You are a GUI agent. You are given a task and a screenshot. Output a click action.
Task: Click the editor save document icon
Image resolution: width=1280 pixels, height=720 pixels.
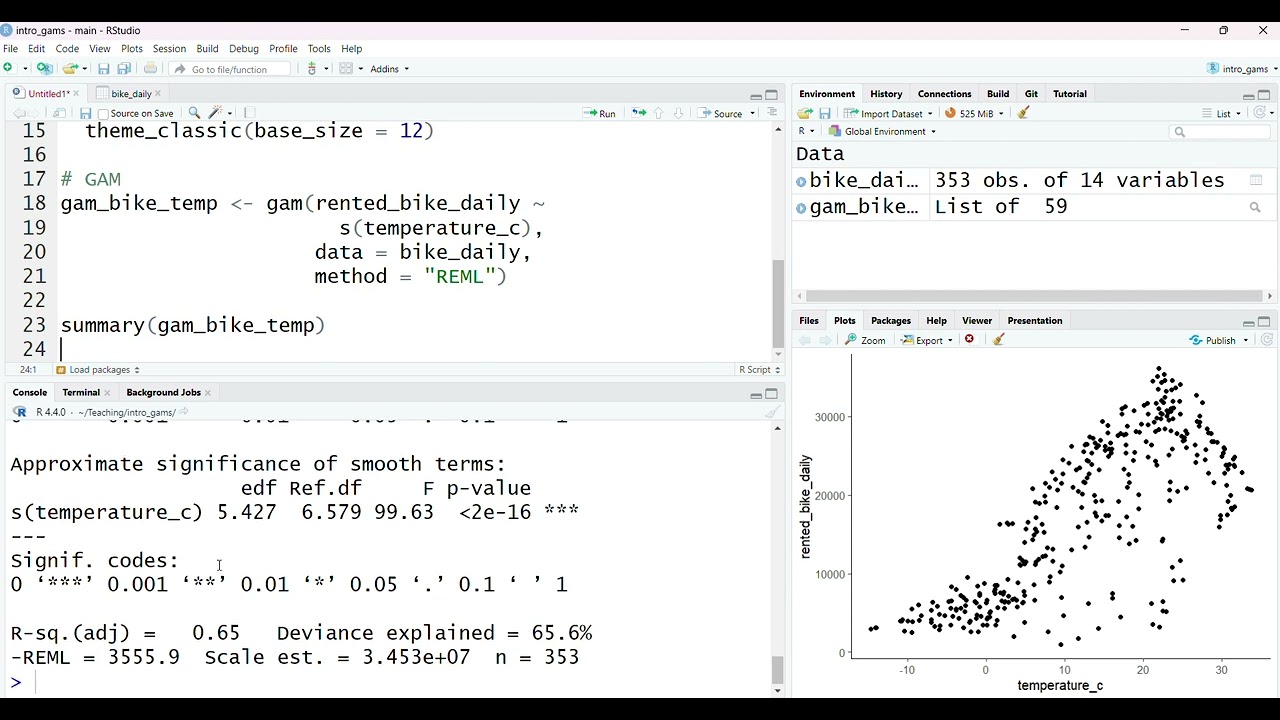pyautogui.click(x=85, y=114)
